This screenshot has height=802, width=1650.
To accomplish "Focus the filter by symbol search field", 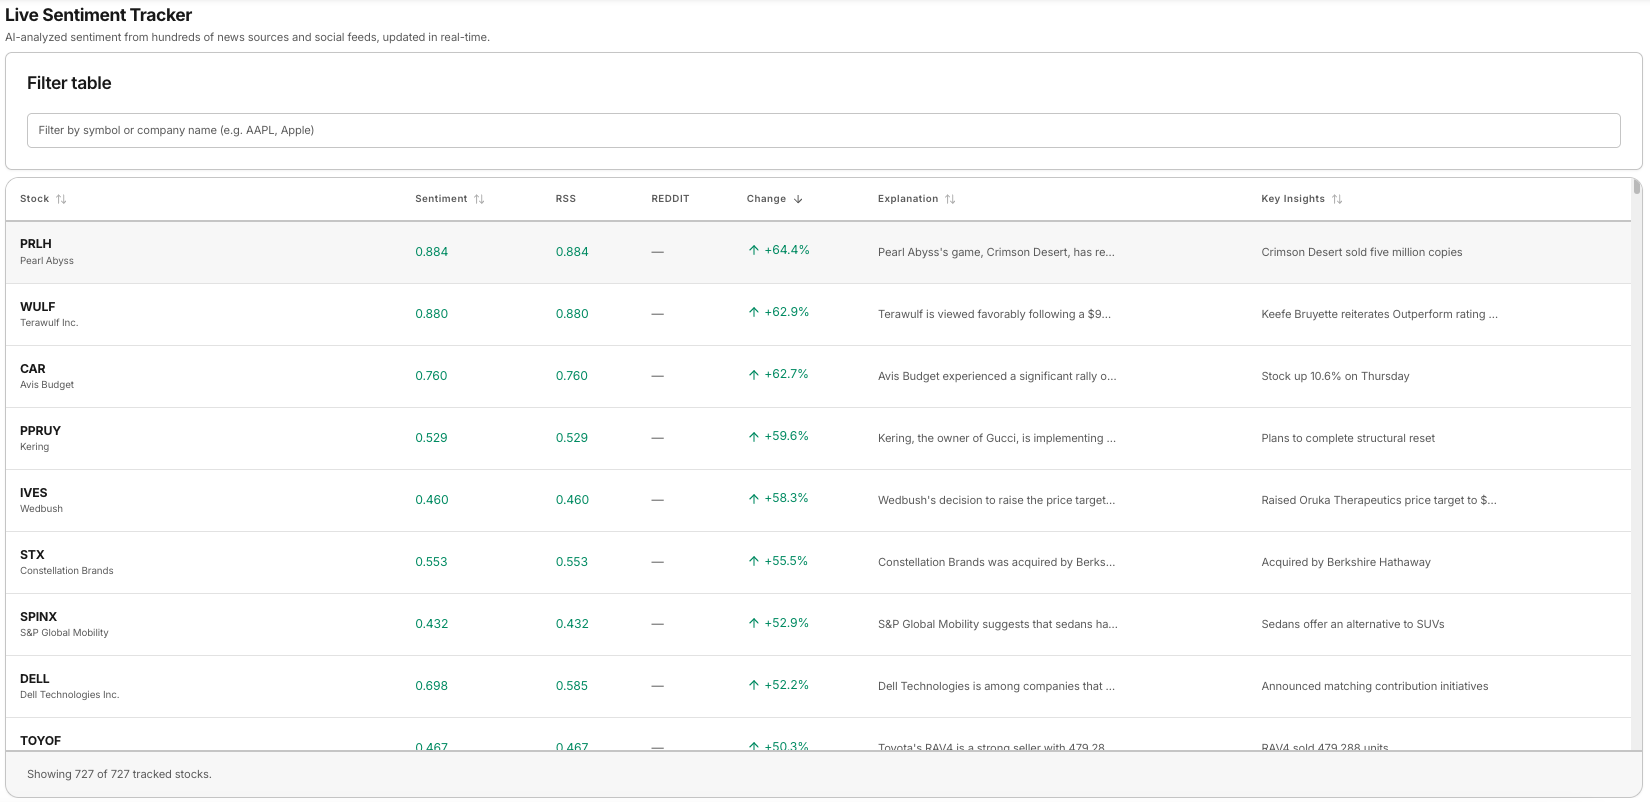I will 823,130.
